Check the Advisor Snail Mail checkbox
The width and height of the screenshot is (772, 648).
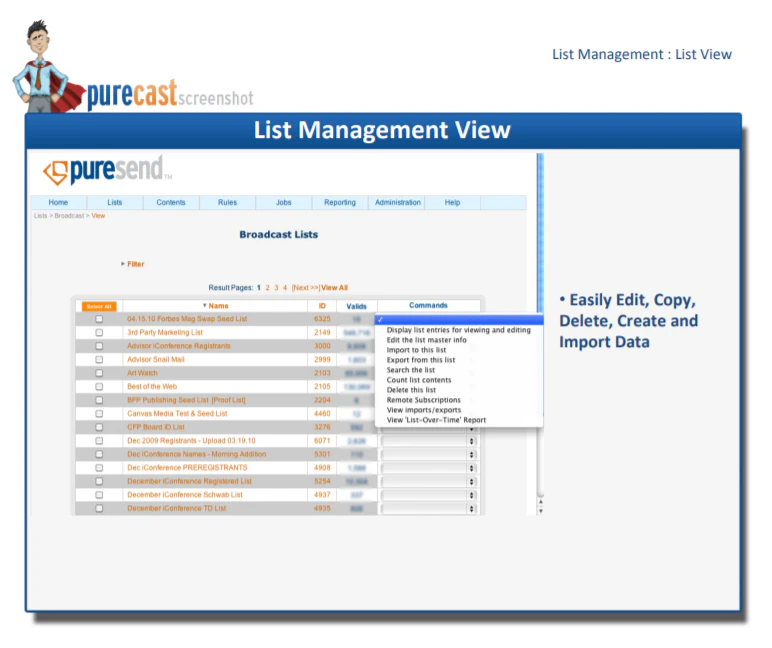pyautogui.click(x=99, y=359)
